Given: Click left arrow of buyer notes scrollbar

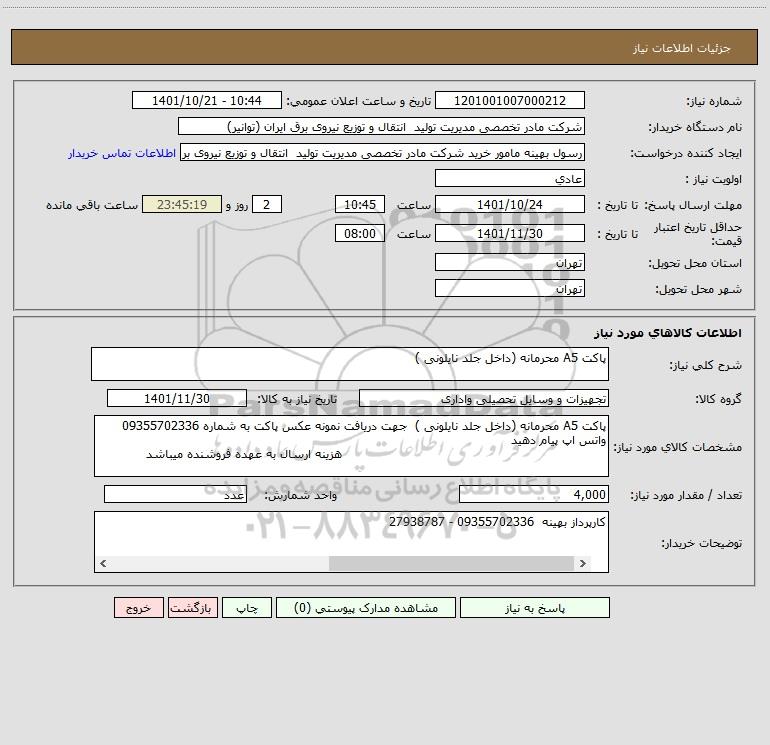Looking at the screenshot, I should (x=103, y=563).
